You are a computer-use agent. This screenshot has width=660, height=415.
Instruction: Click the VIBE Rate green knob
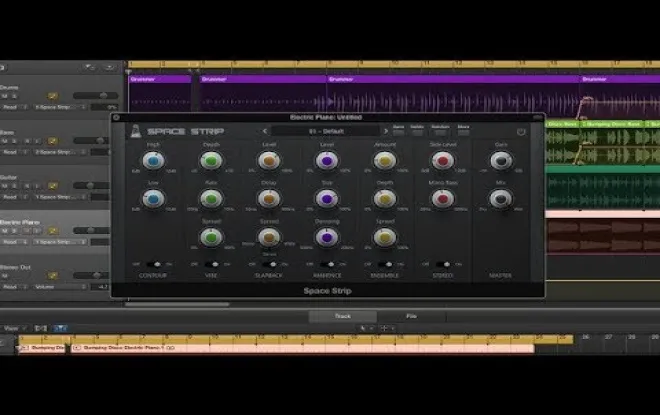click(211, 199)
